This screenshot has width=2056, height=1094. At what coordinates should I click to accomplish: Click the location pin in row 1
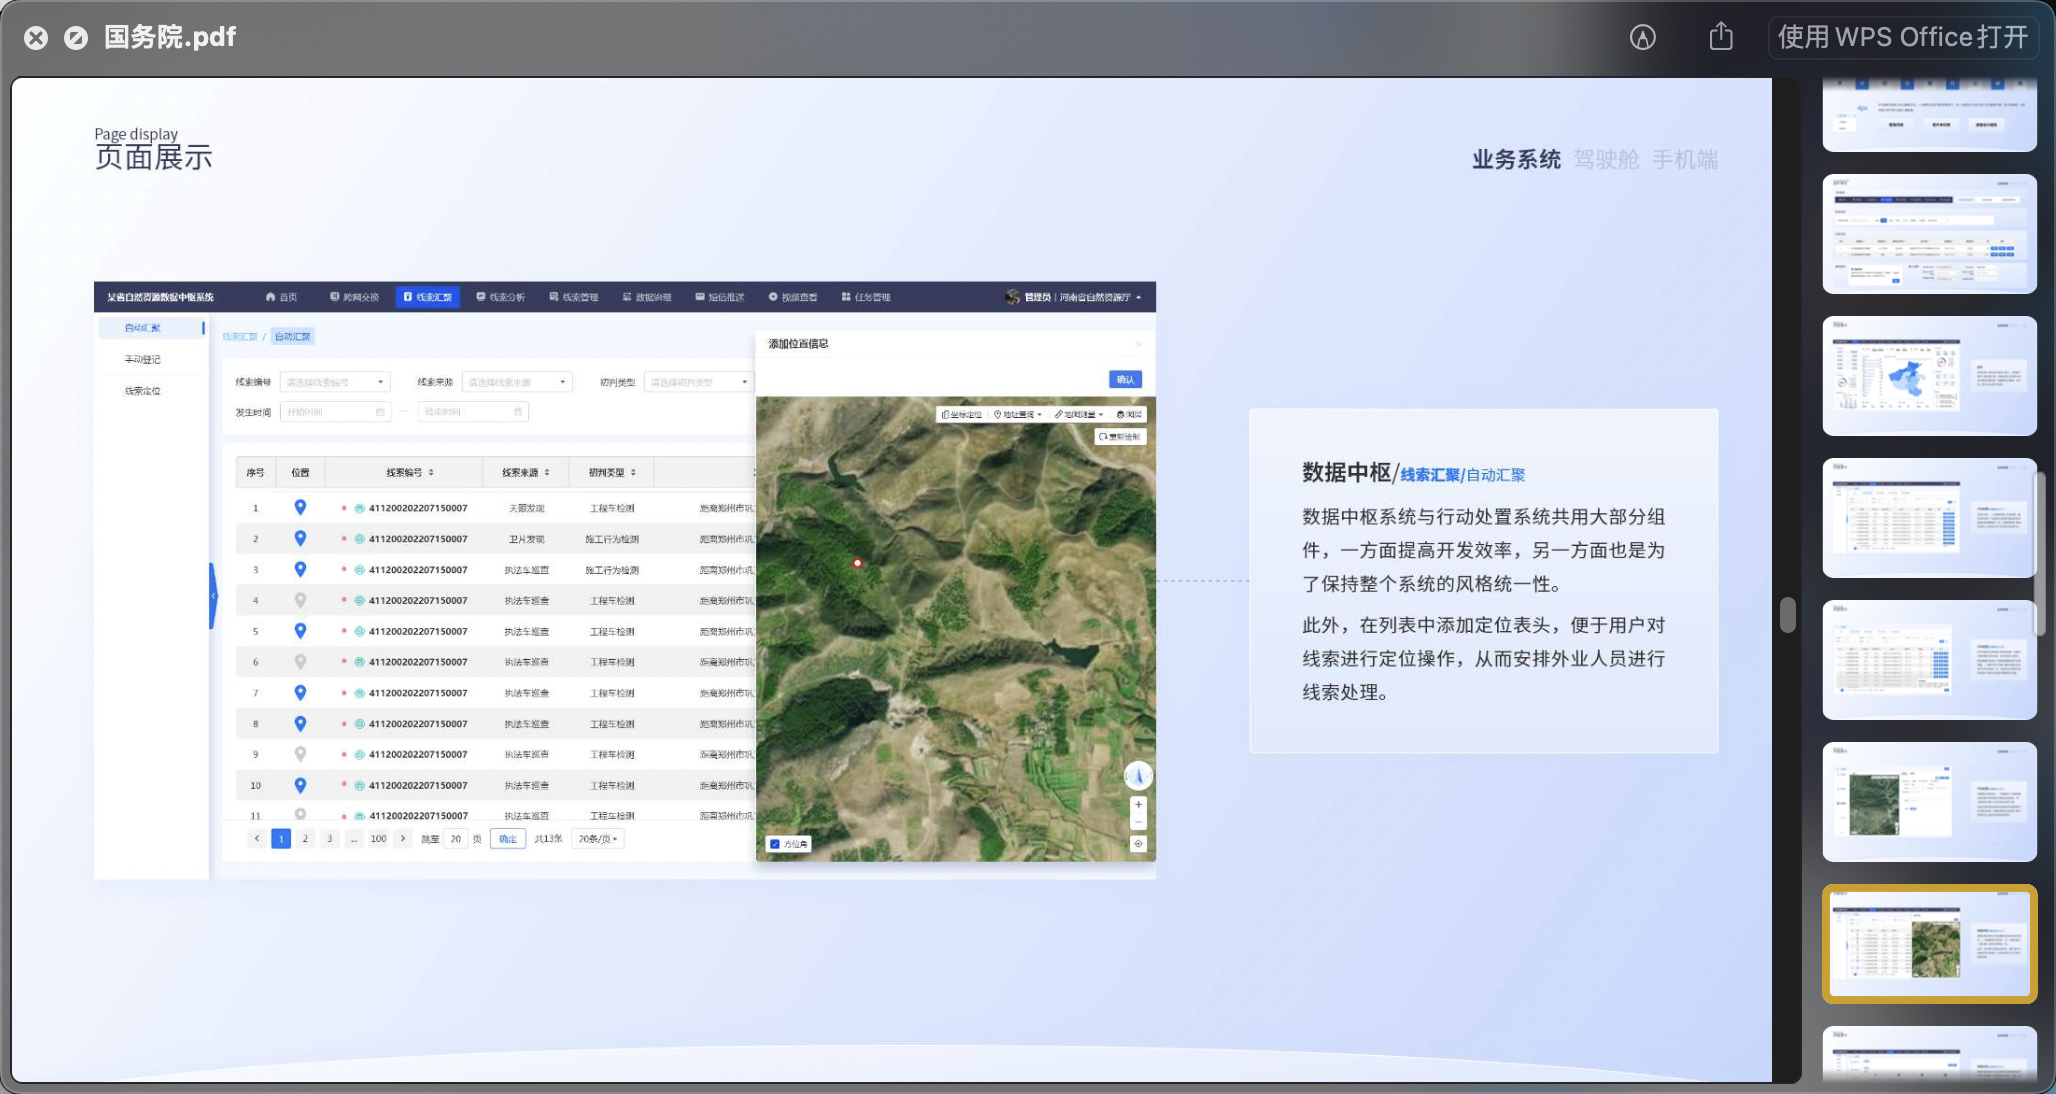click(x=300, y=507)
